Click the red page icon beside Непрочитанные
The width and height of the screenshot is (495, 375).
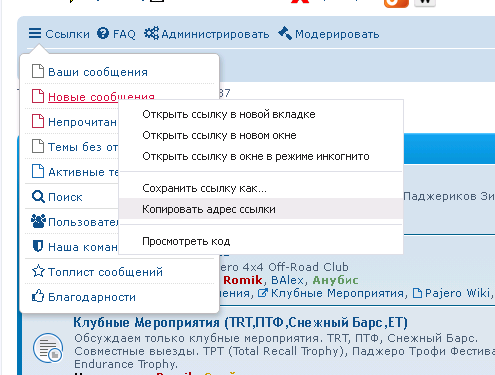pyautogui.click(x=38, y=121)
